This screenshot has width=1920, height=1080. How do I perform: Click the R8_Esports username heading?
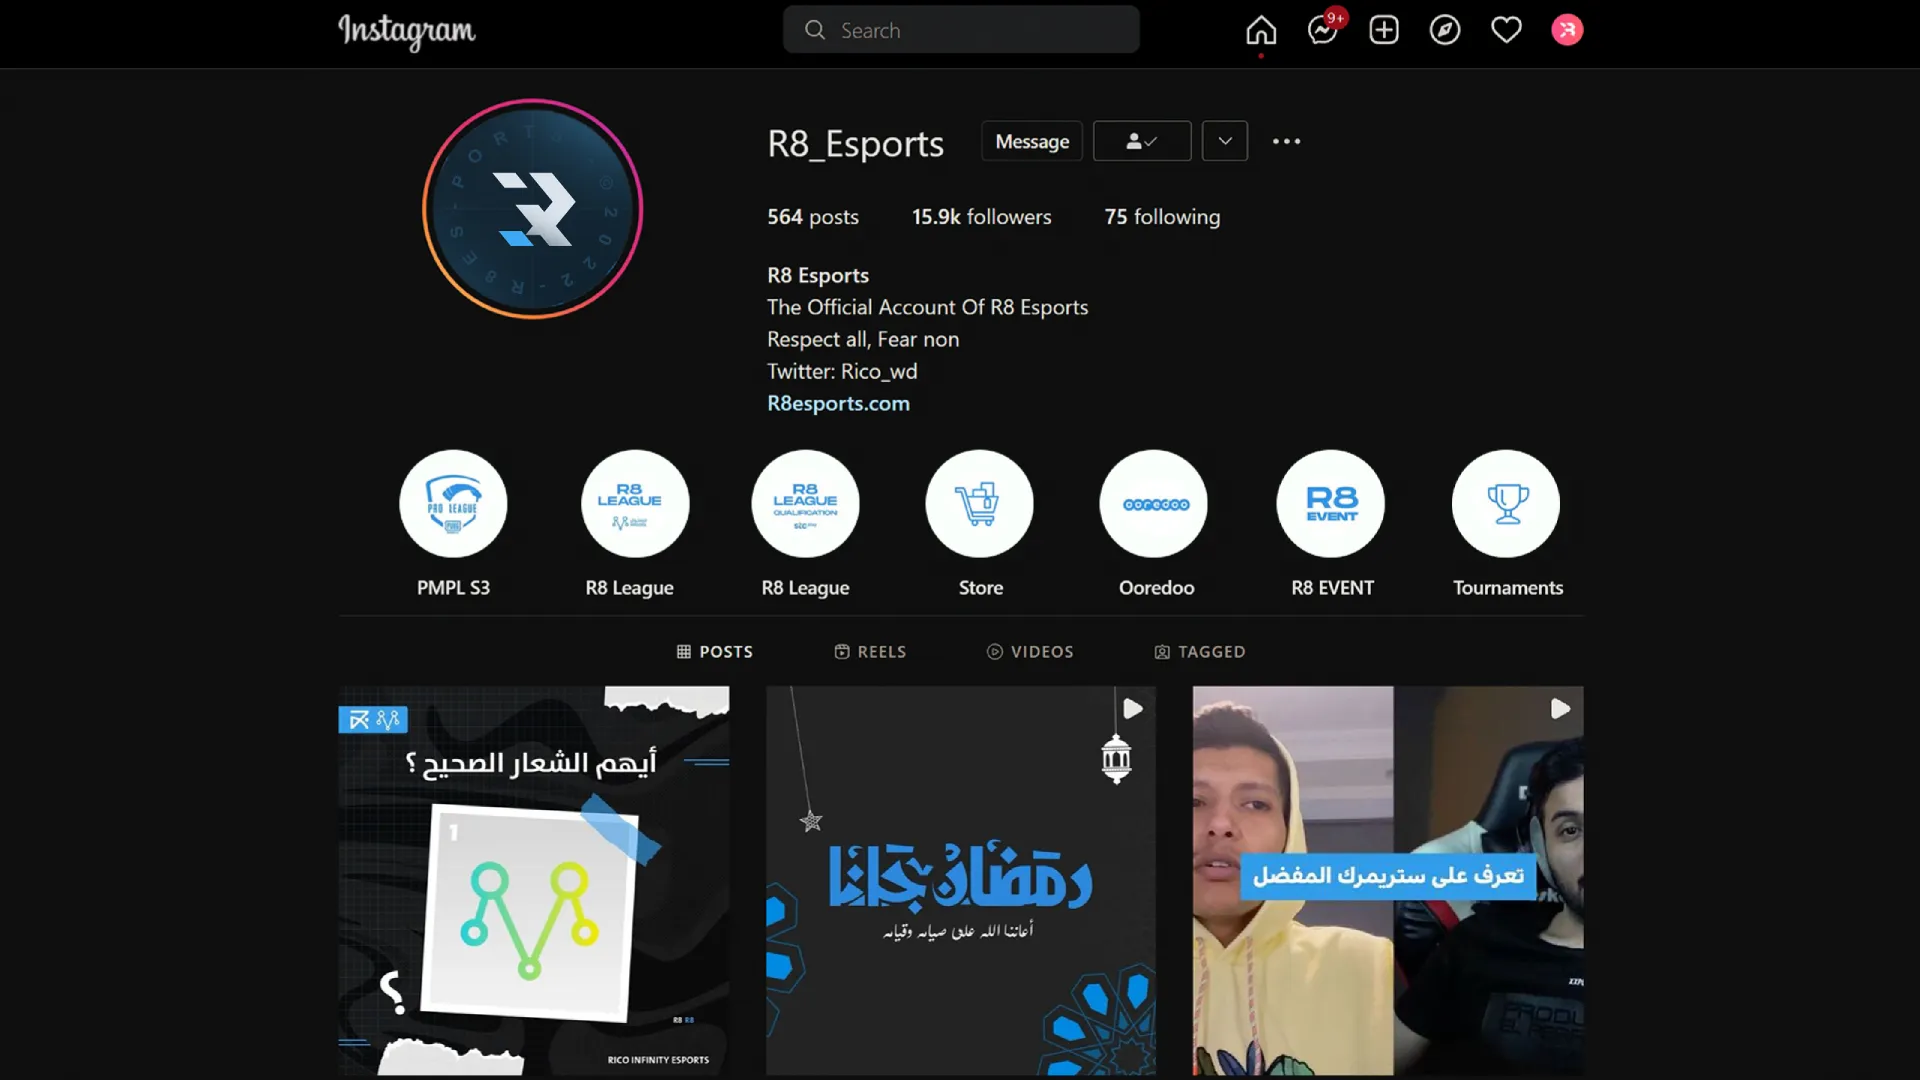tap(855, 143)
